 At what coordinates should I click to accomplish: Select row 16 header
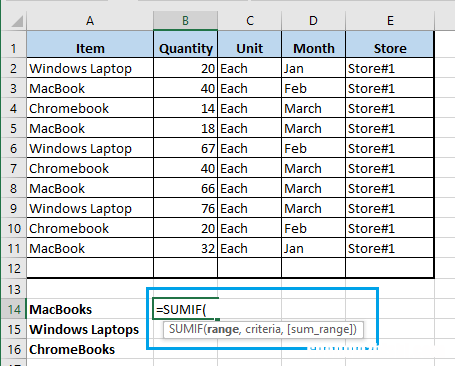13,349
